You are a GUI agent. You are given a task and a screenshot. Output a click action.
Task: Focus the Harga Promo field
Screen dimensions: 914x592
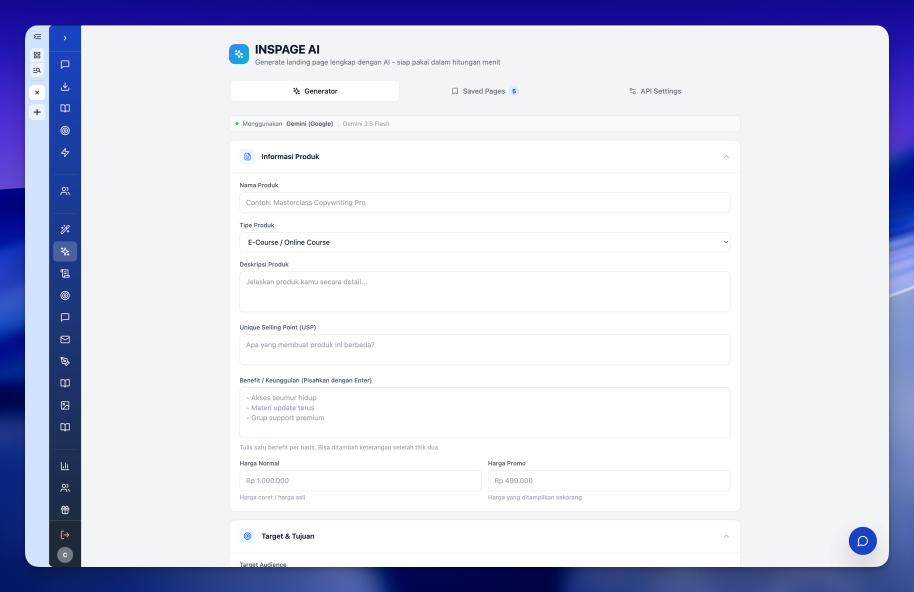(x=609, y=481)
